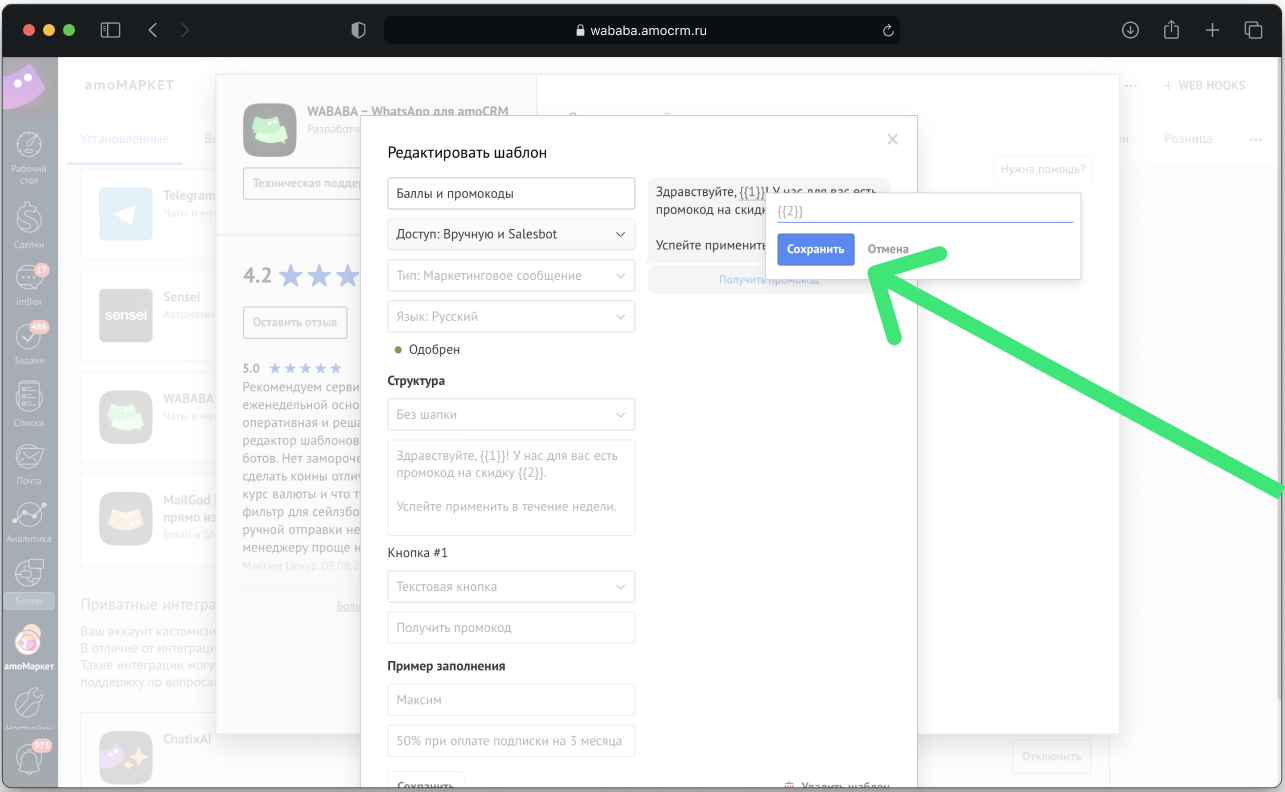This screenshot has width=1285, height=792.
Task: Open the Доступ: Вручную и Salesbot dropdown
Action: 511,234
